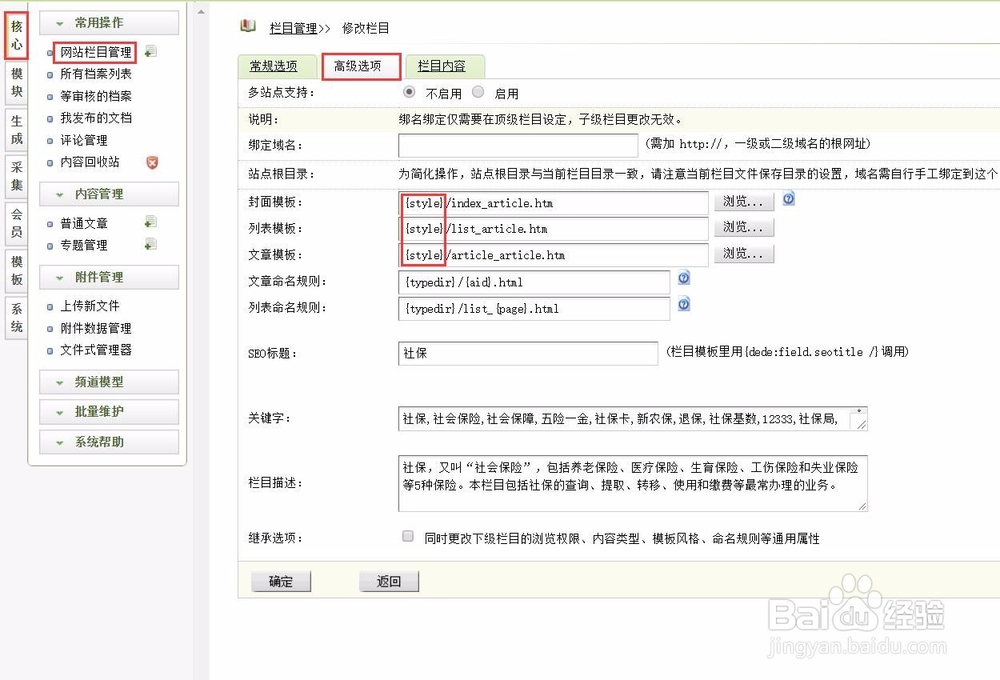Enable the 启用 option for 多站点支持
The image size is (1000, 680).
(x=478, y=91)
